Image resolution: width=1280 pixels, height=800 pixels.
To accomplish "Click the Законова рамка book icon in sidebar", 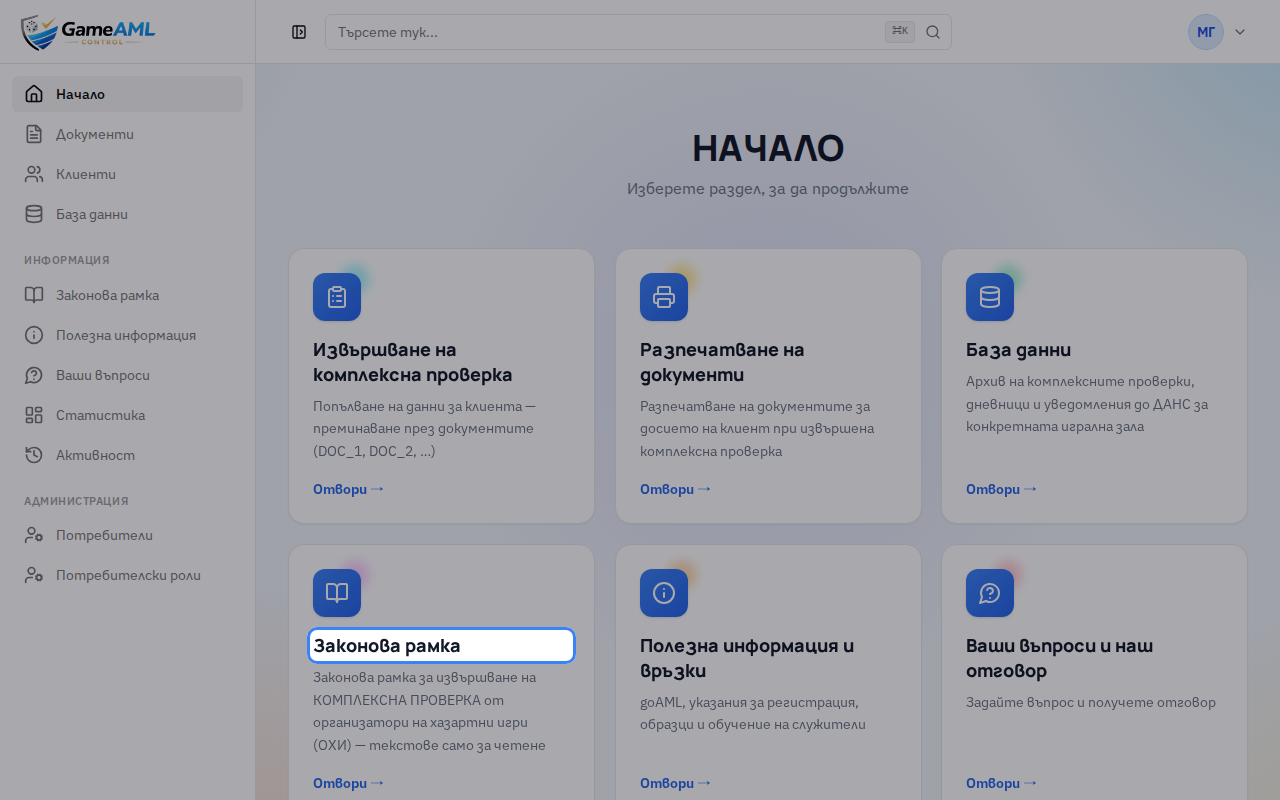I will [x=34, y=295].
